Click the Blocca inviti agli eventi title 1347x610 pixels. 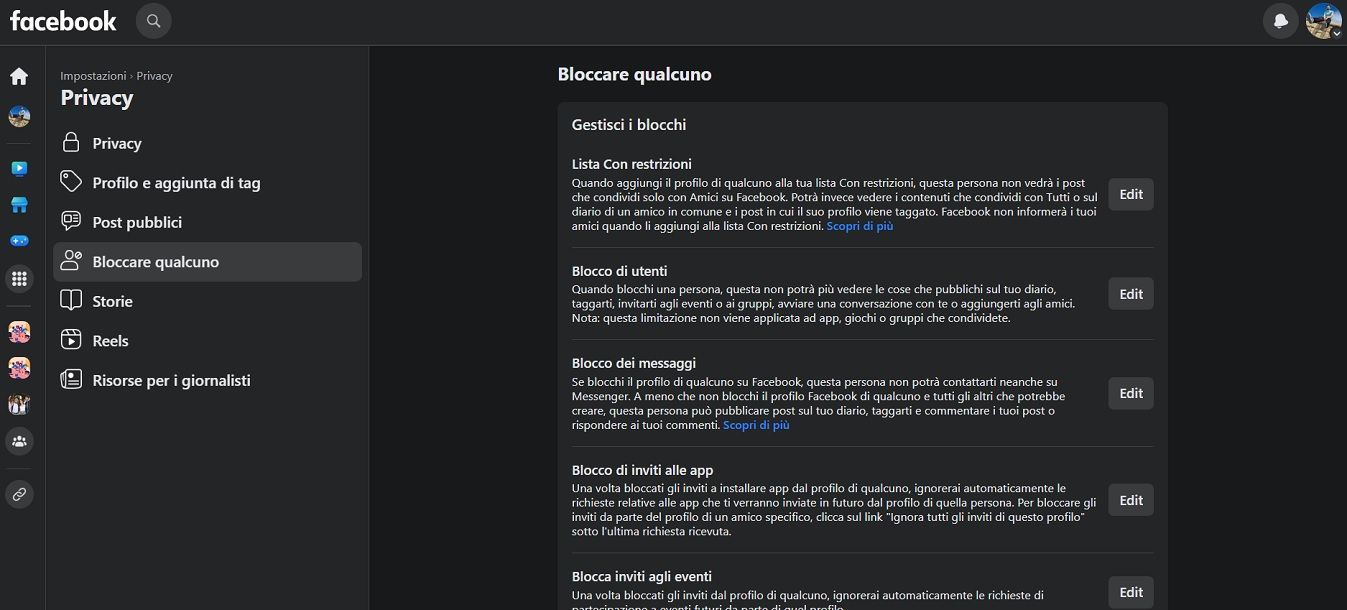(x=642, y=576)
